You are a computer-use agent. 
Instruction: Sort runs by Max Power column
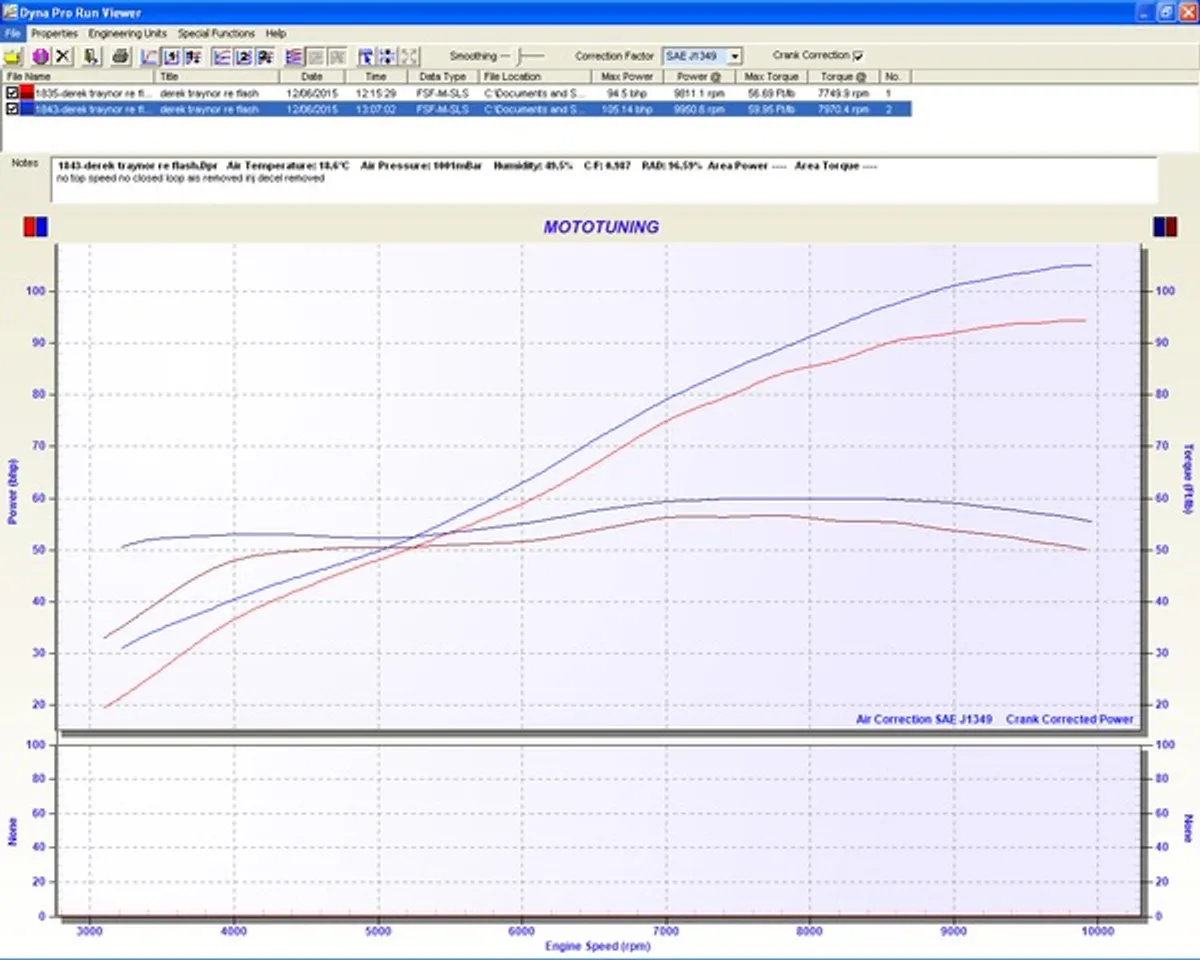[x=627, y=76]
